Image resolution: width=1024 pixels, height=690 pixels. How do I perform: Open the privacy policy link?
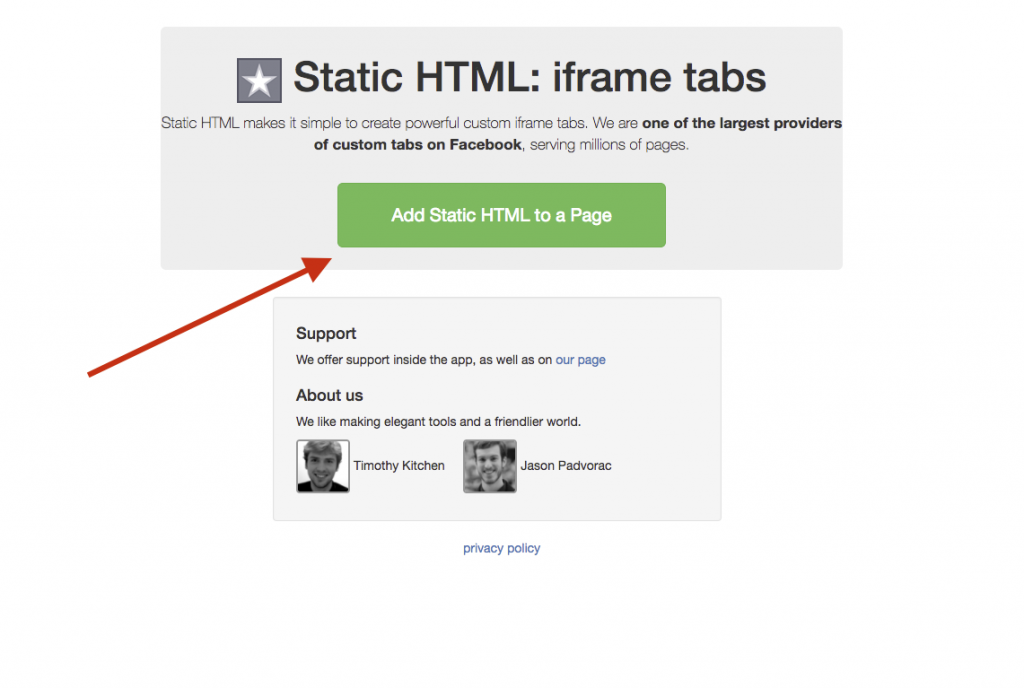[x=501, y=548]
